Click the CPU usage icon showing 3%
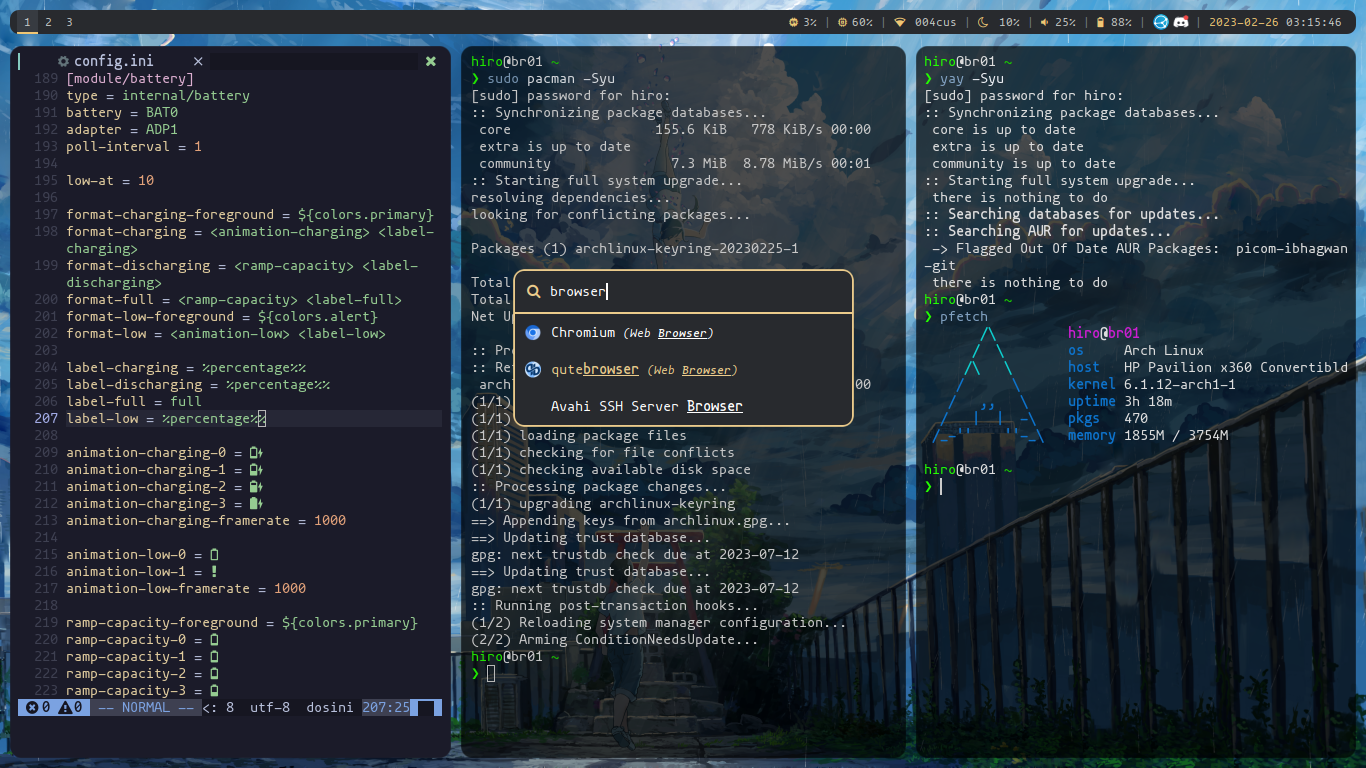This screenshot has width=1366, height=768. pos(794,21)
